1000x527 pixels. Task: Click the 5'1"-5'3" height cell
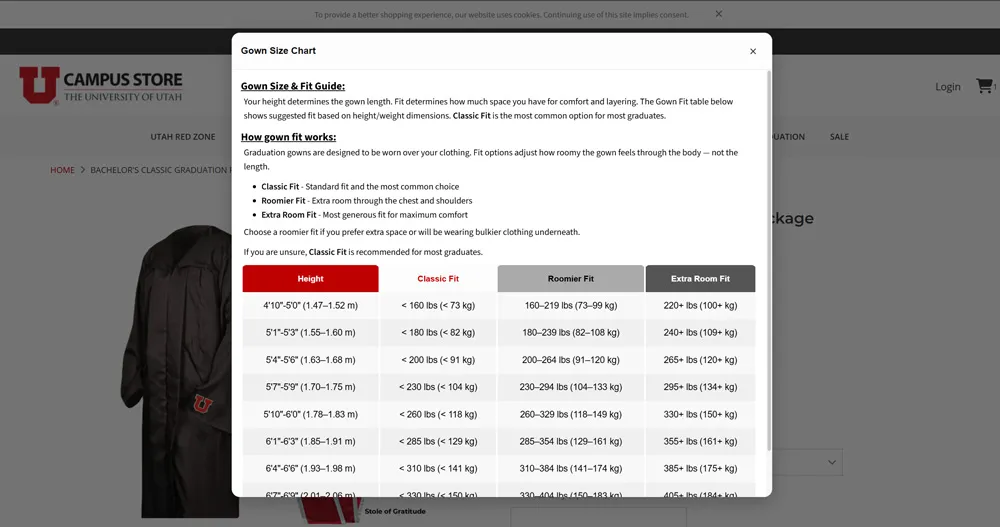tap(311, 332)
